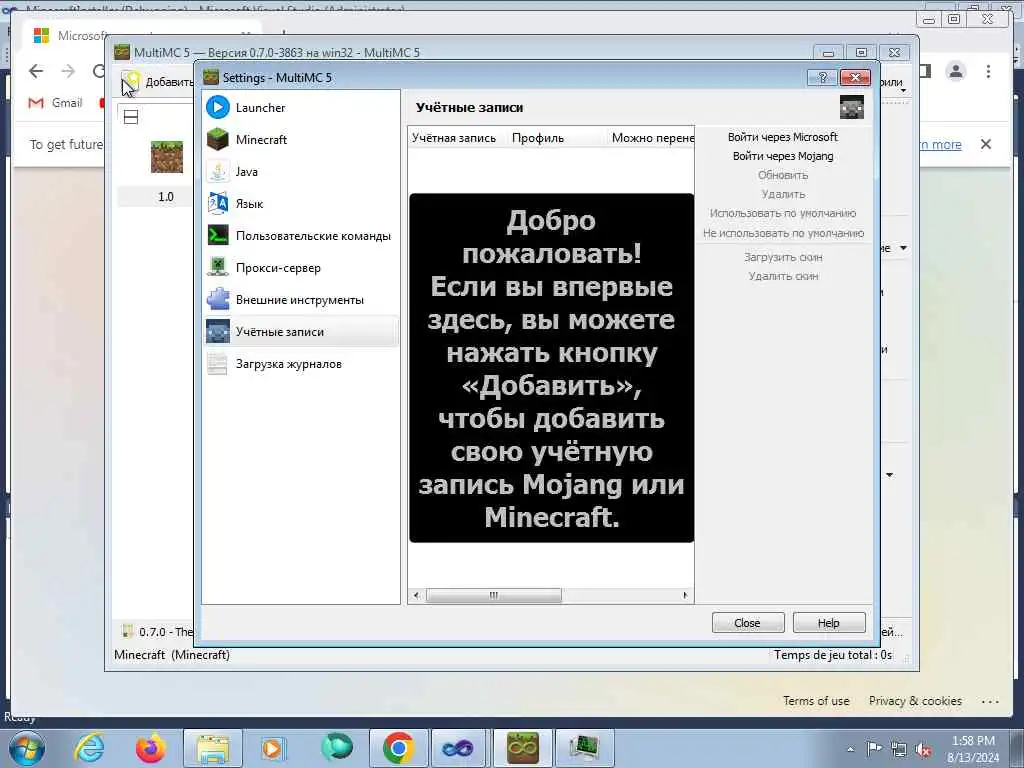Open Firefox from the taskbar

pyautogui.click(x=151, y=748)
